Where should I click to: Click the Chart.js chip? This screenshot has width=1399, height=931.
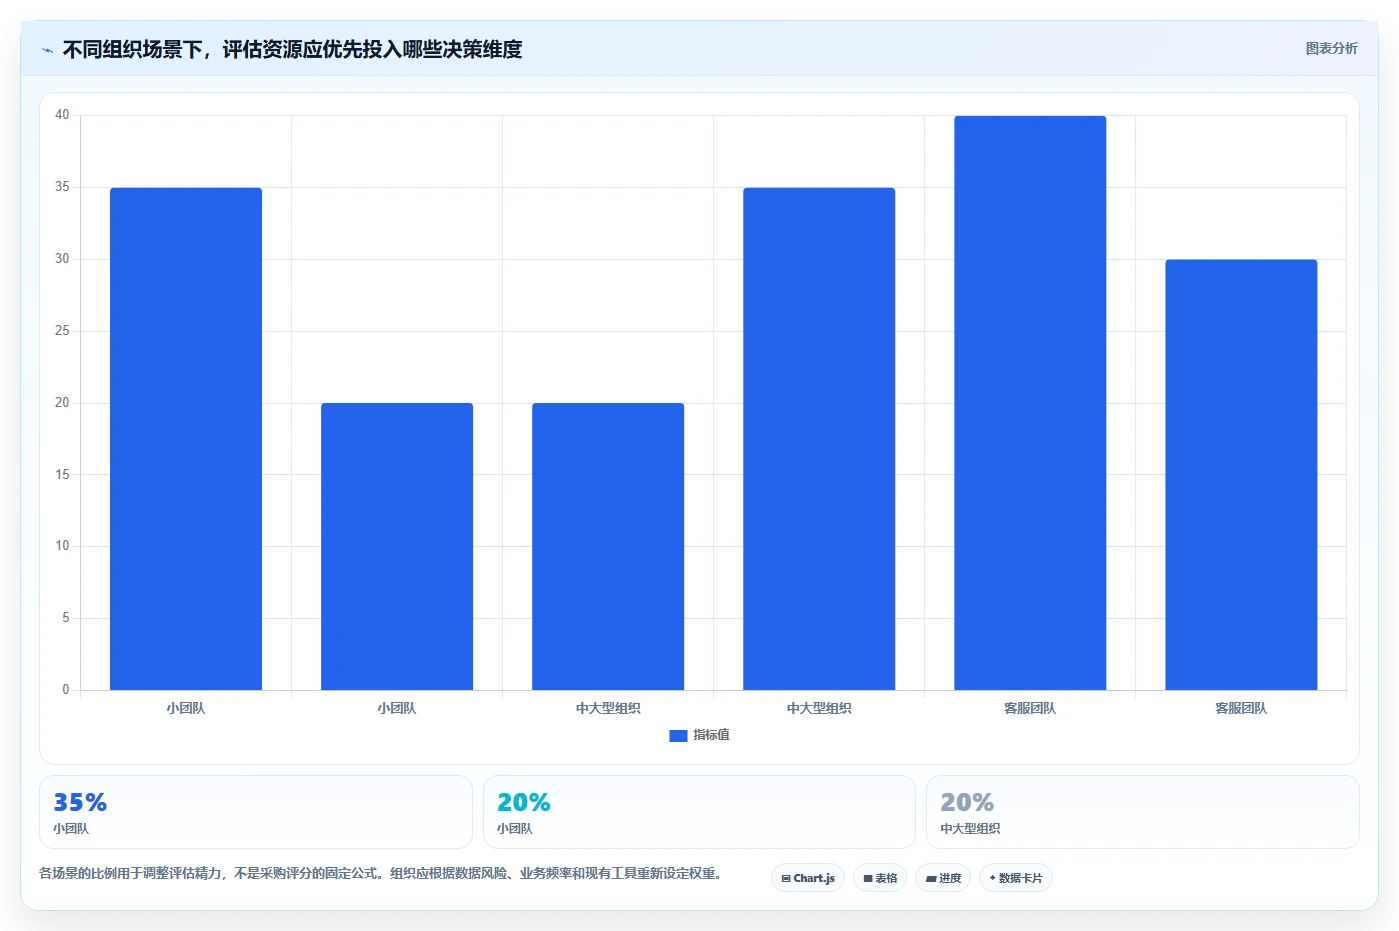[x=808, y=878]
